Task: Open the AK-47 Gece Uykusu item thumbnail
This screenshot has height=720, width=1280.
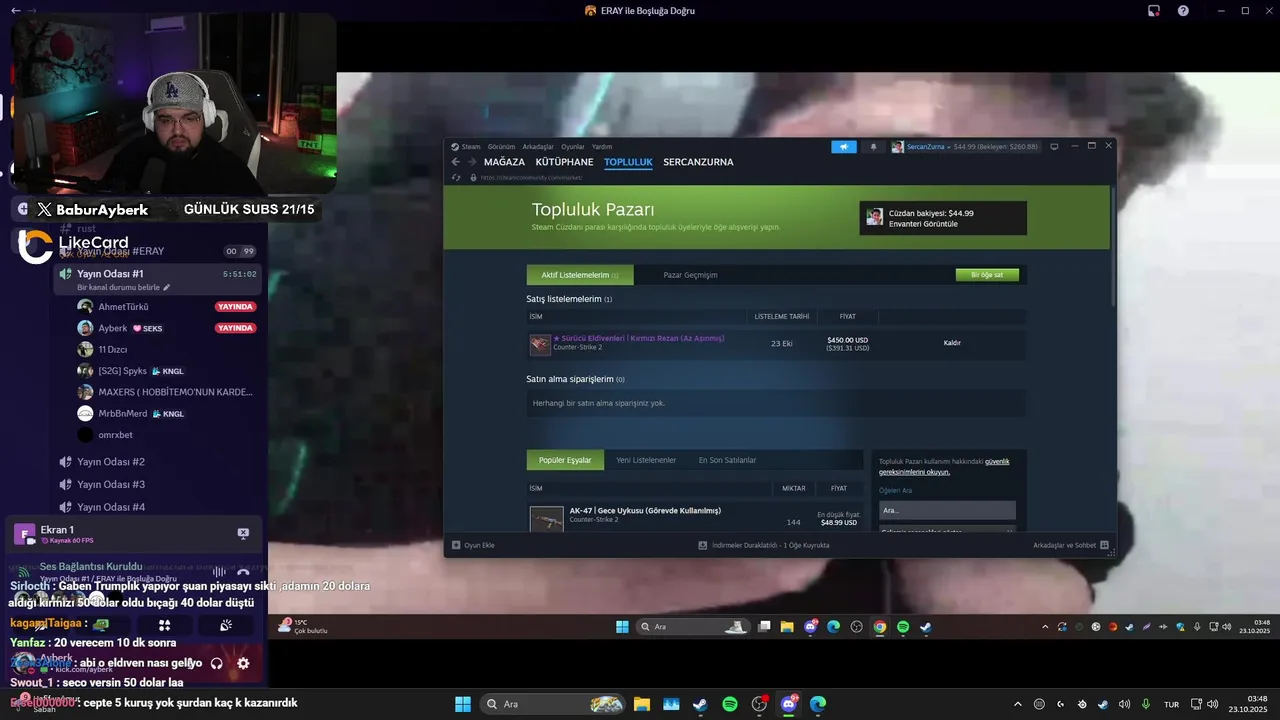Action: [x=547, y=519]
